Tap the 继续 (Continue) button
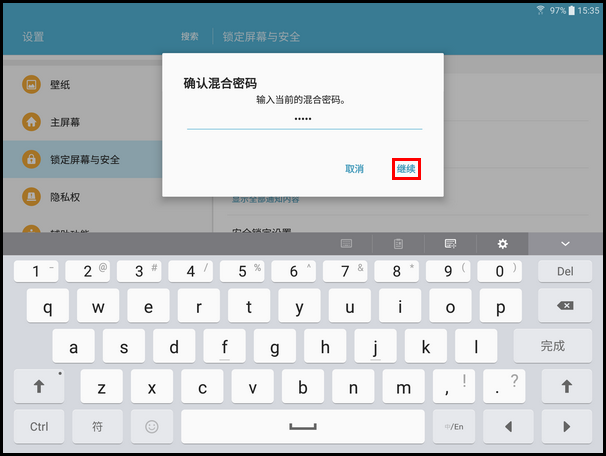The width and height of the screenshot is (606, 456). click(x=406, y=169)
